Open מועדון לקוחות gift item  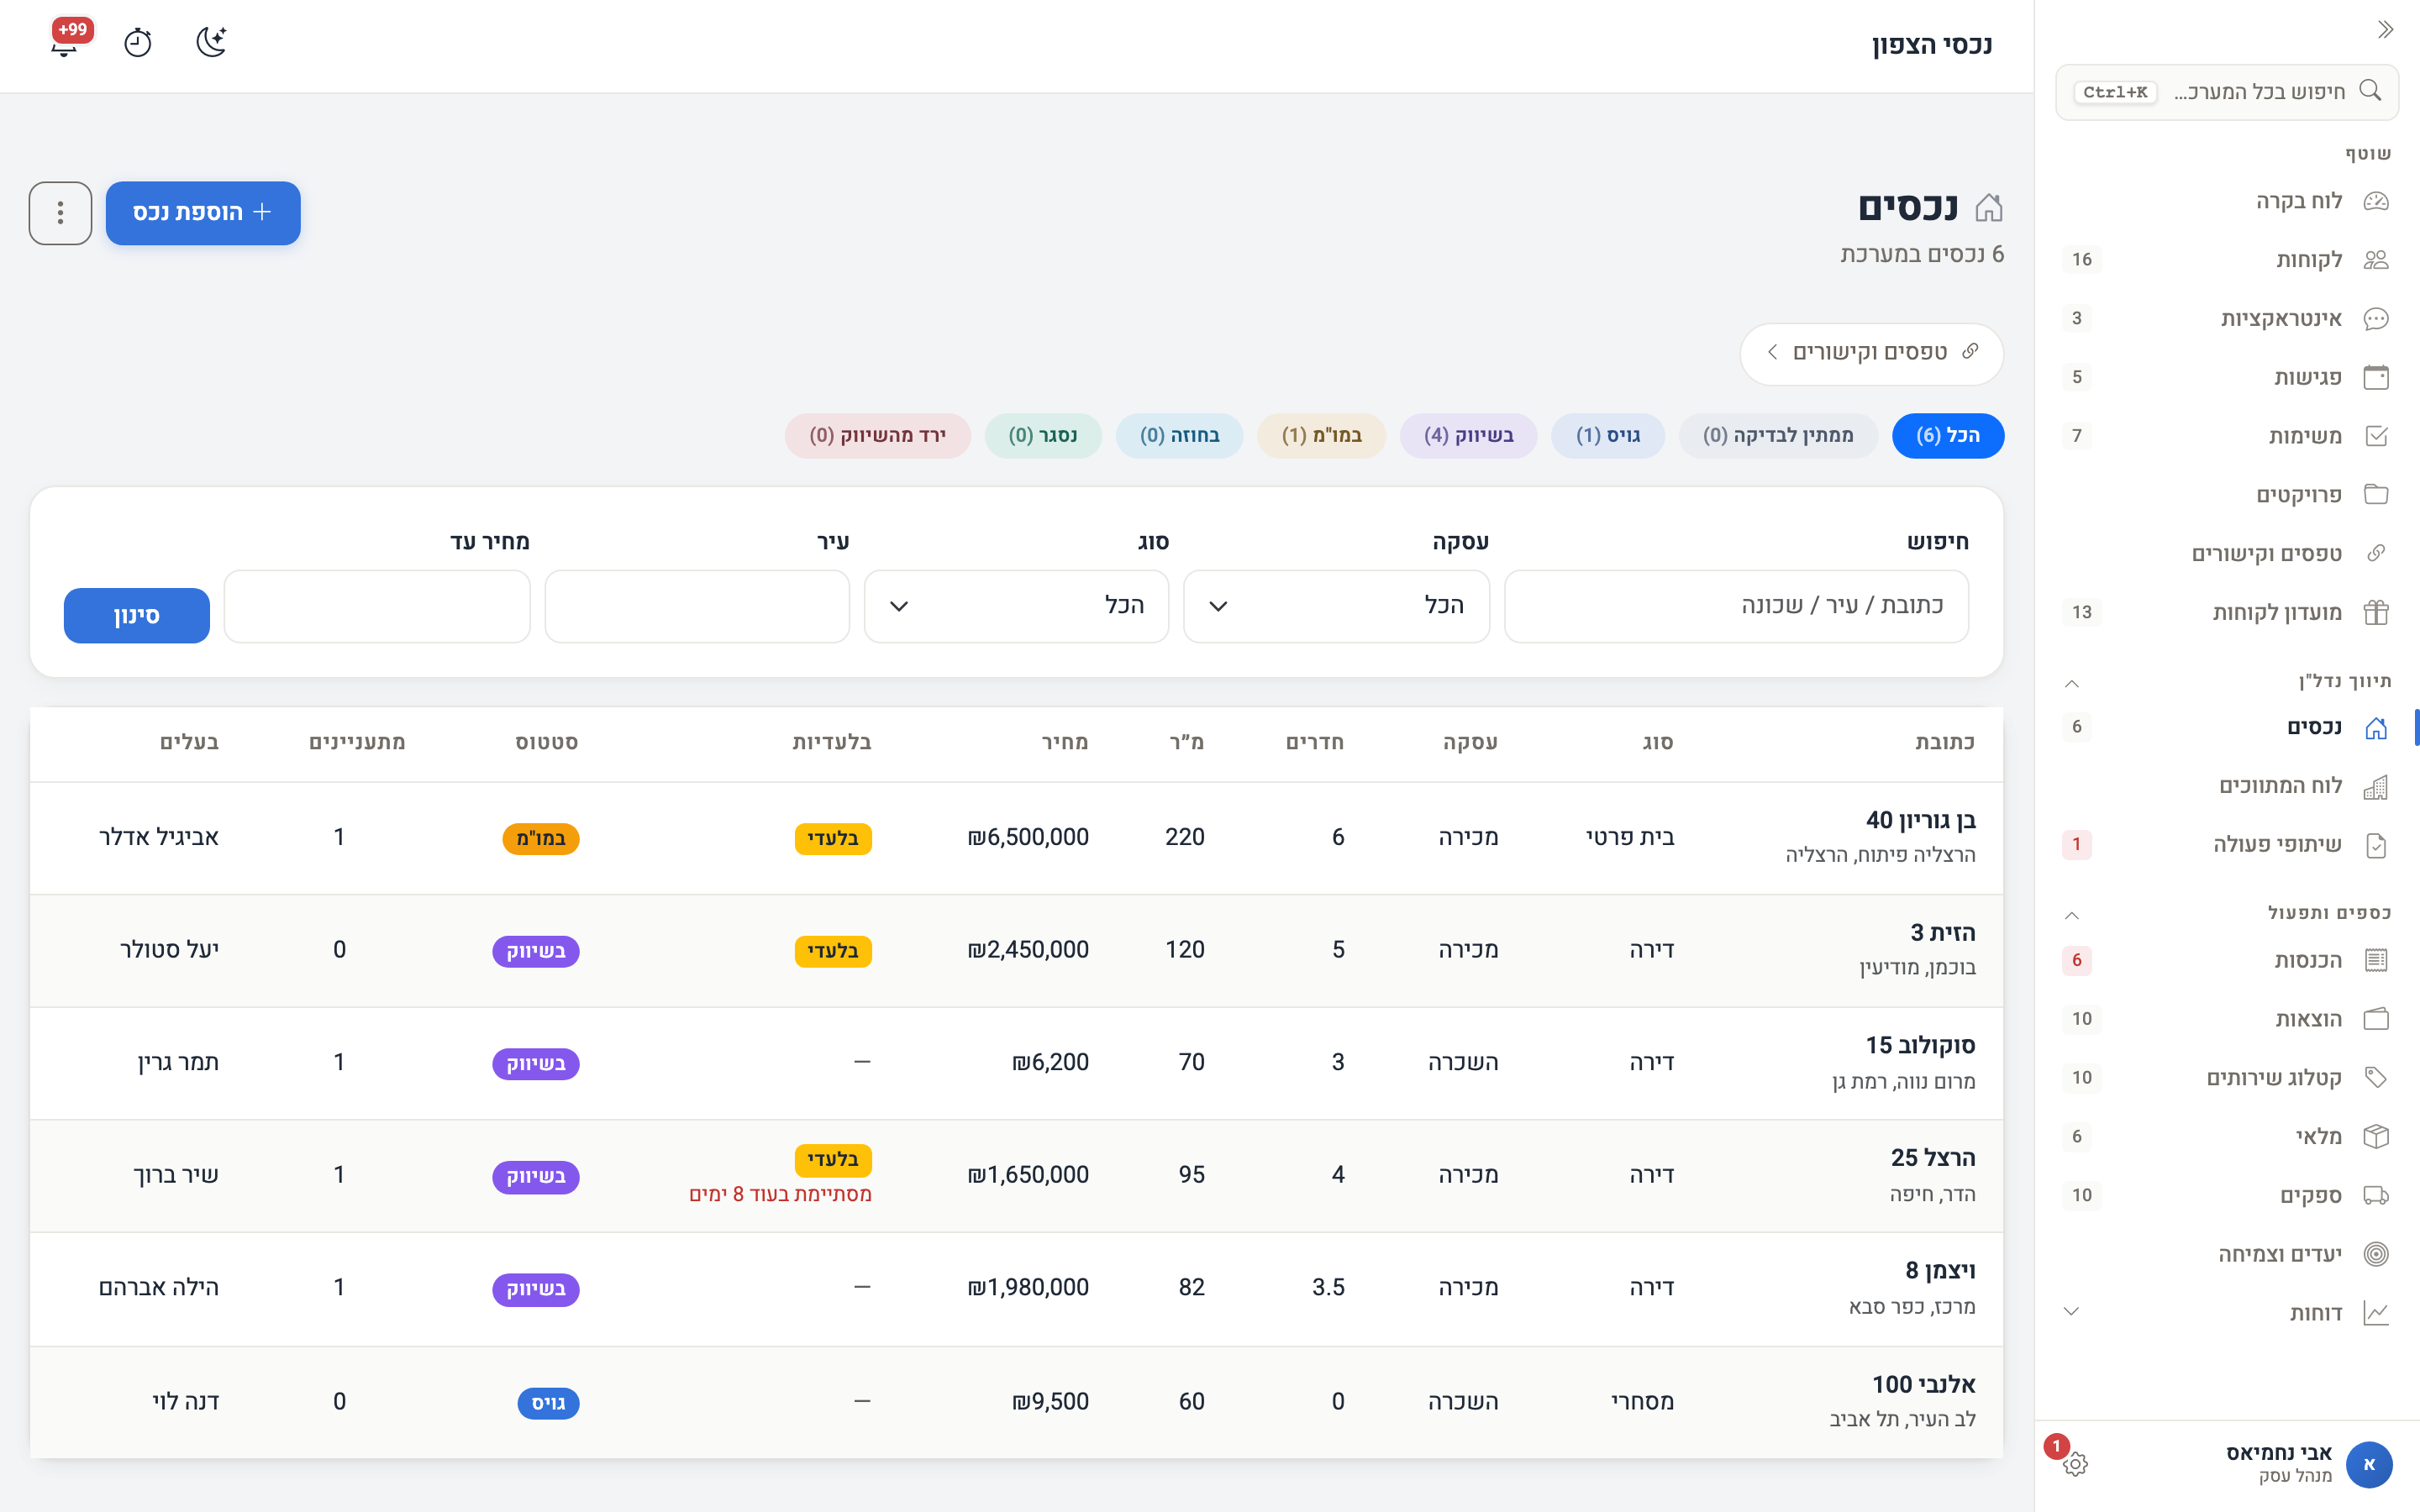(x=2227, y=612)
